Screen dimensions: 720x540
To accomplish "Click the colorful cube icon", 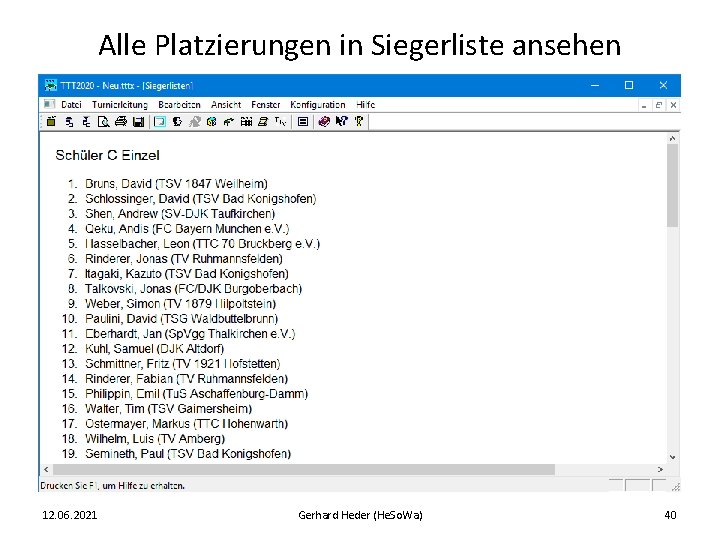I will coord(212,122).
